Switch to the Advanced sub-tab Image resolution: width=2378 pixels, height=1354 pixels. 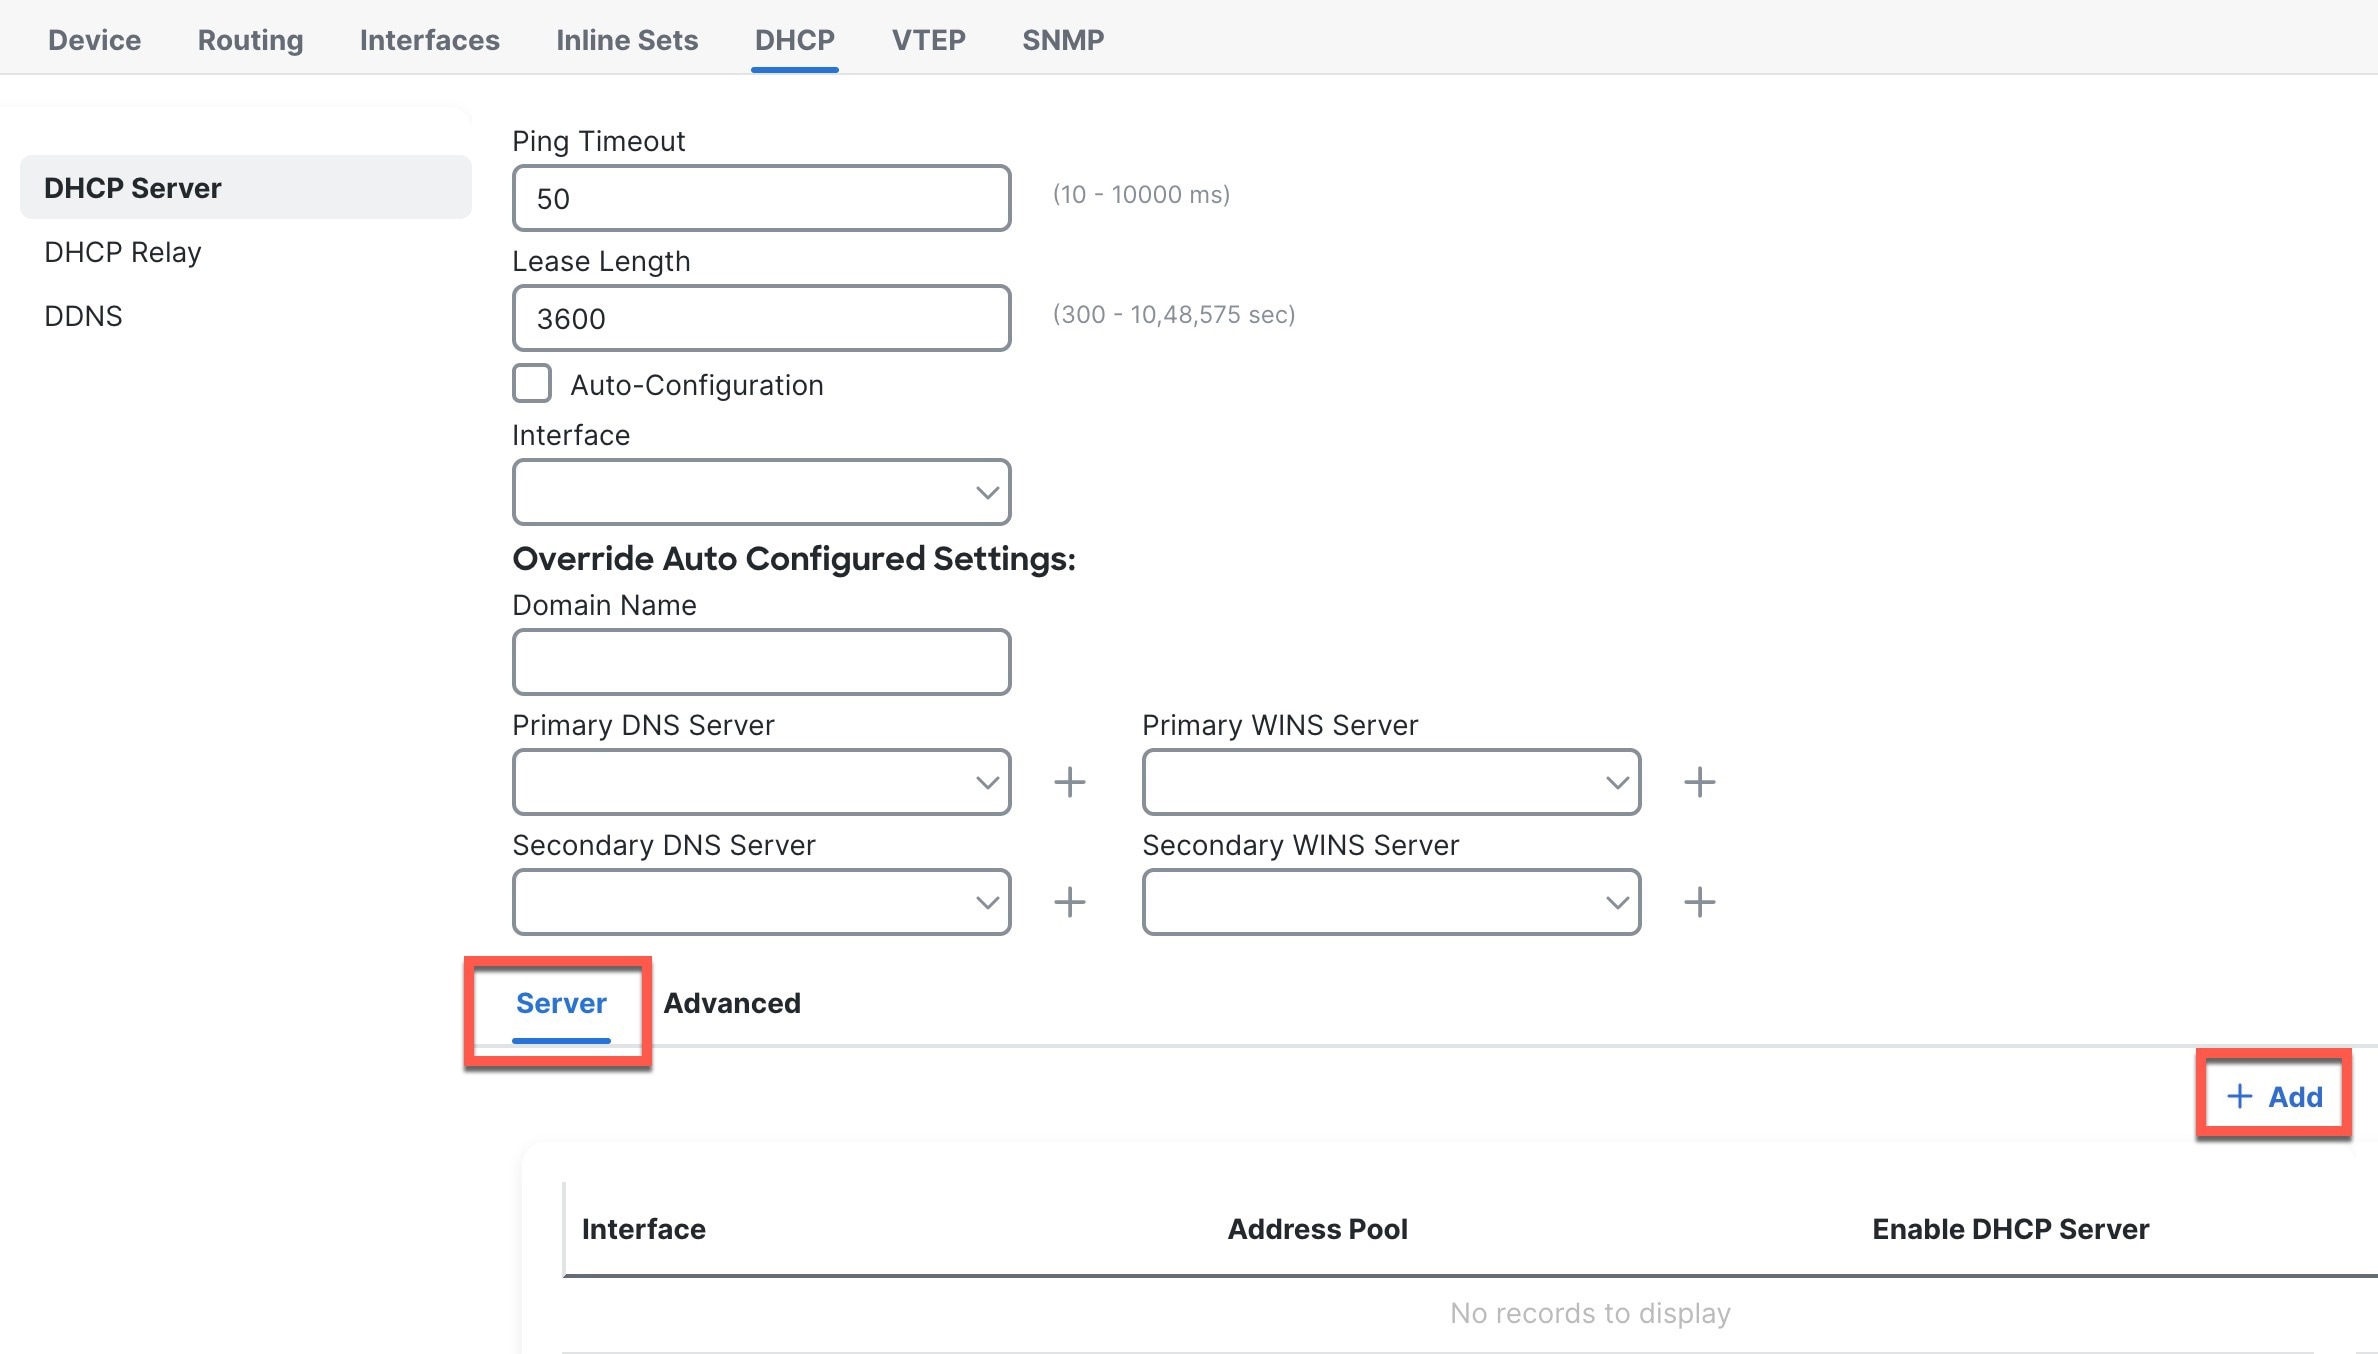click(732, 1003)
